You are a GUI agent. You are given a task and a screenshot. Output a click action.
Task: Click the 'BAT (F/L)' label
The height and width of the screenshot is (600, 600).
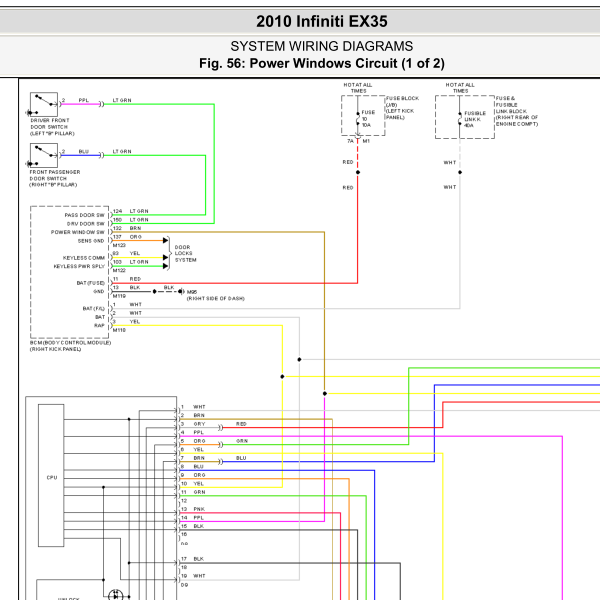click(93, 308)
